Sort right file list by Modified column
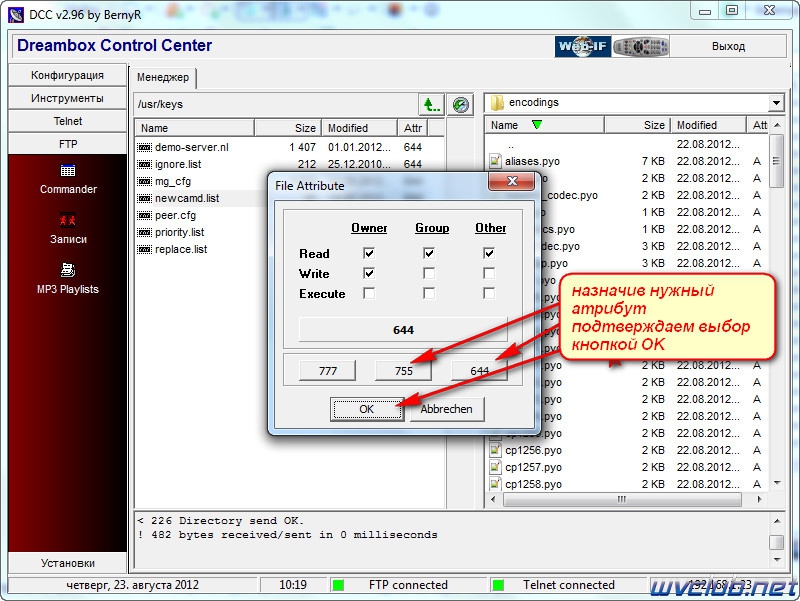This screenshot has height=601, width=800. [708, 126]
